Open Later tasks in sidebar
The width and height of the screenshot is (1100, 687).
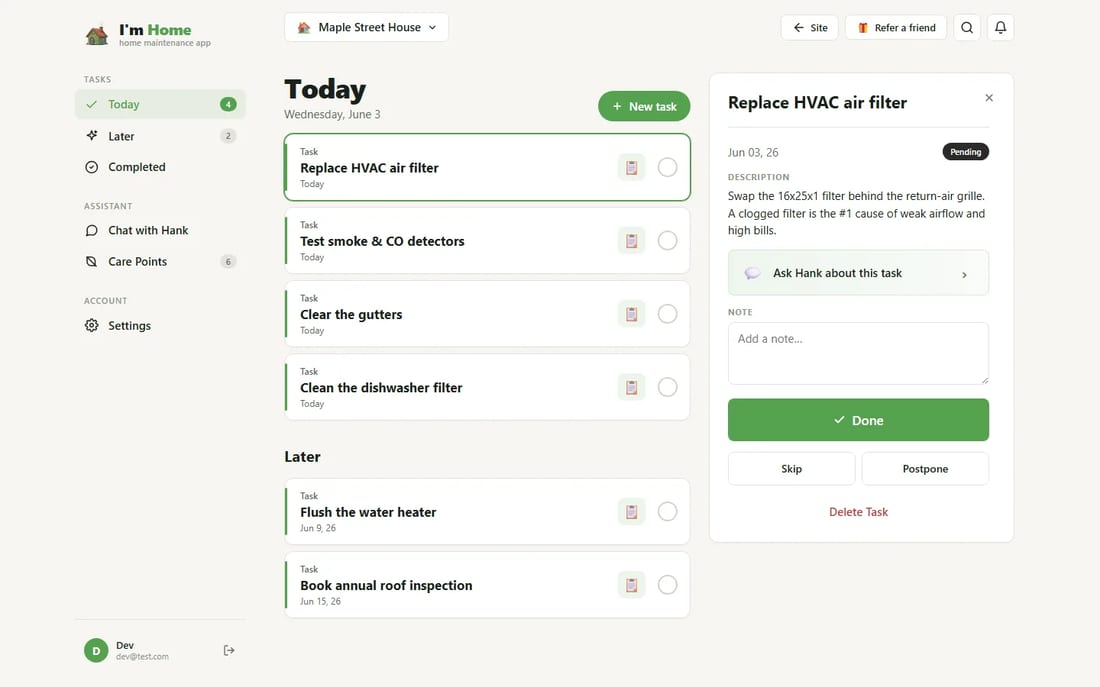point(160,135)
